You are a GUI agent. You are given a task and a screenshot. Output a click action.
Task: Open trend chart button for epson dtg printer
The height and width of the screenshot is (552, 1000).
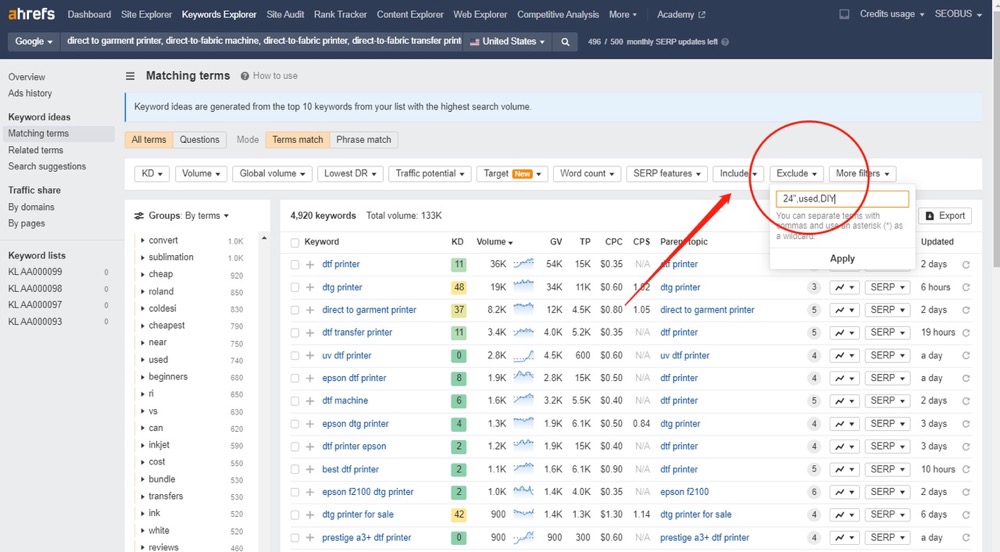tap(844, 424)
